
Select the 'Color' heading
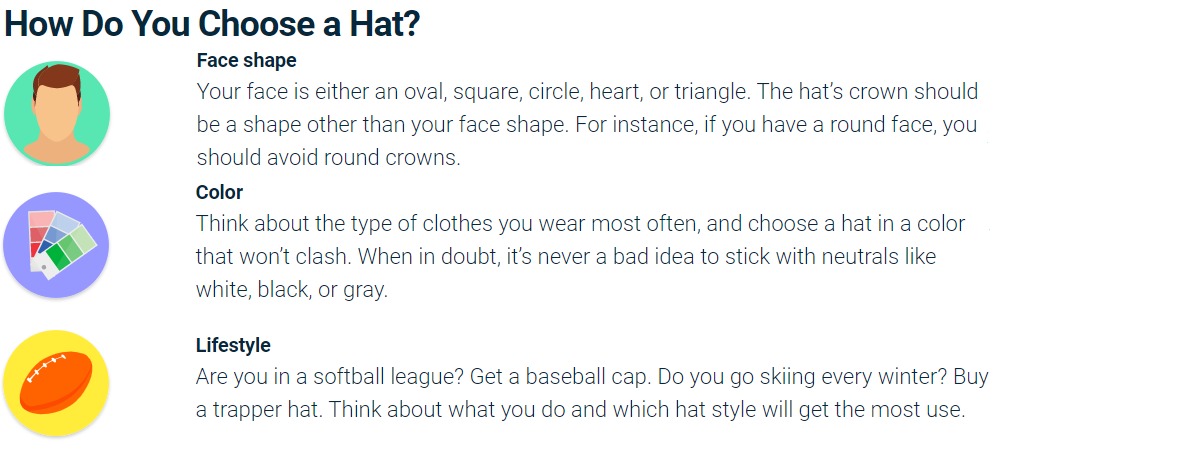point(219,192)
